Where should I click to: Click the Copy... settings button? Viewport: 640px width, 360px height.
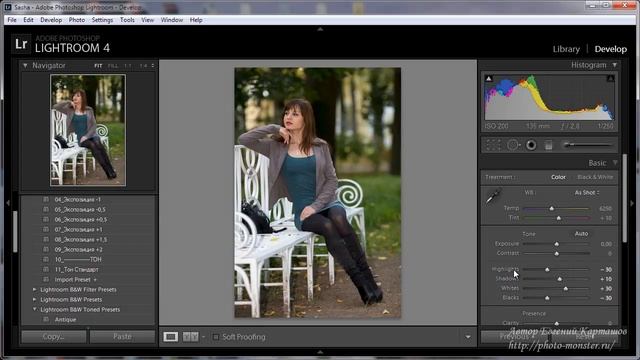tap(54, 337)
